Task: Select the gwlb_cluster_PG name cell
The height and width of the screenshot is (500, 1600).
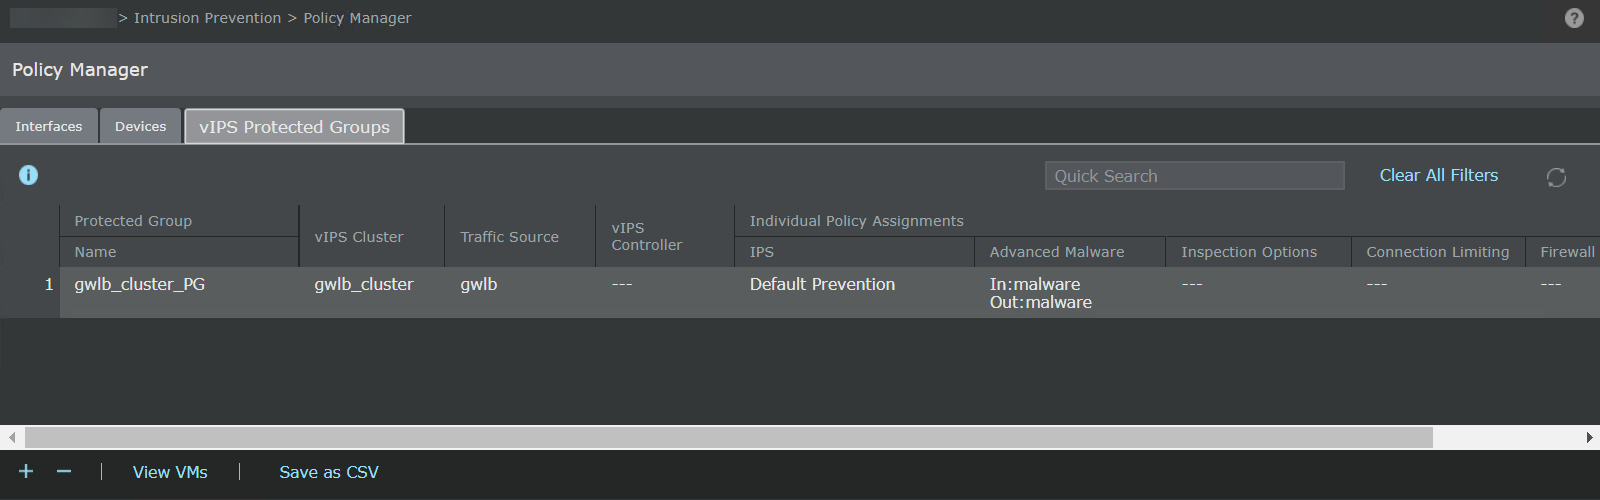Action: click(x=179, y=292)
